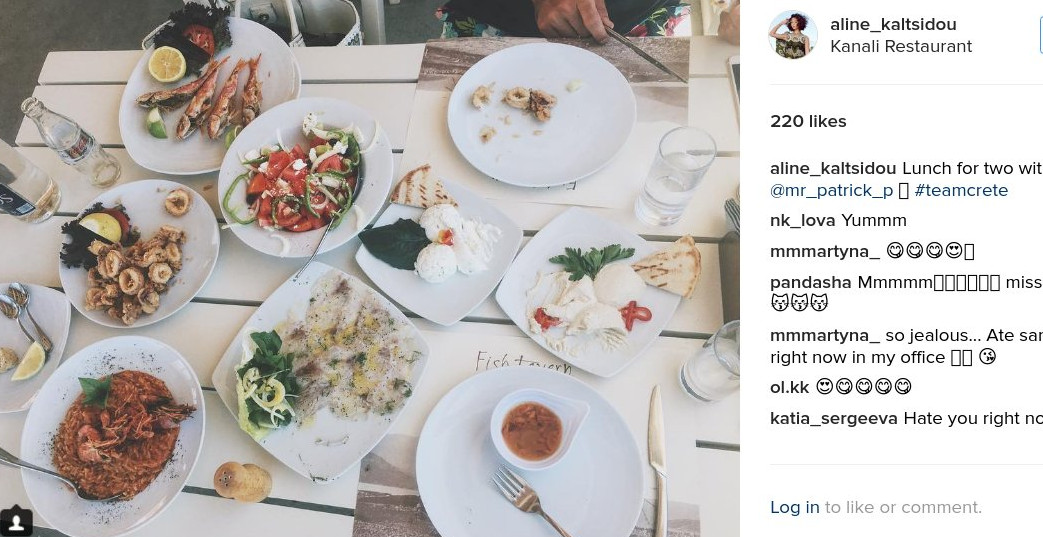Click the tagged-people icon on the photo

point(15,521)
